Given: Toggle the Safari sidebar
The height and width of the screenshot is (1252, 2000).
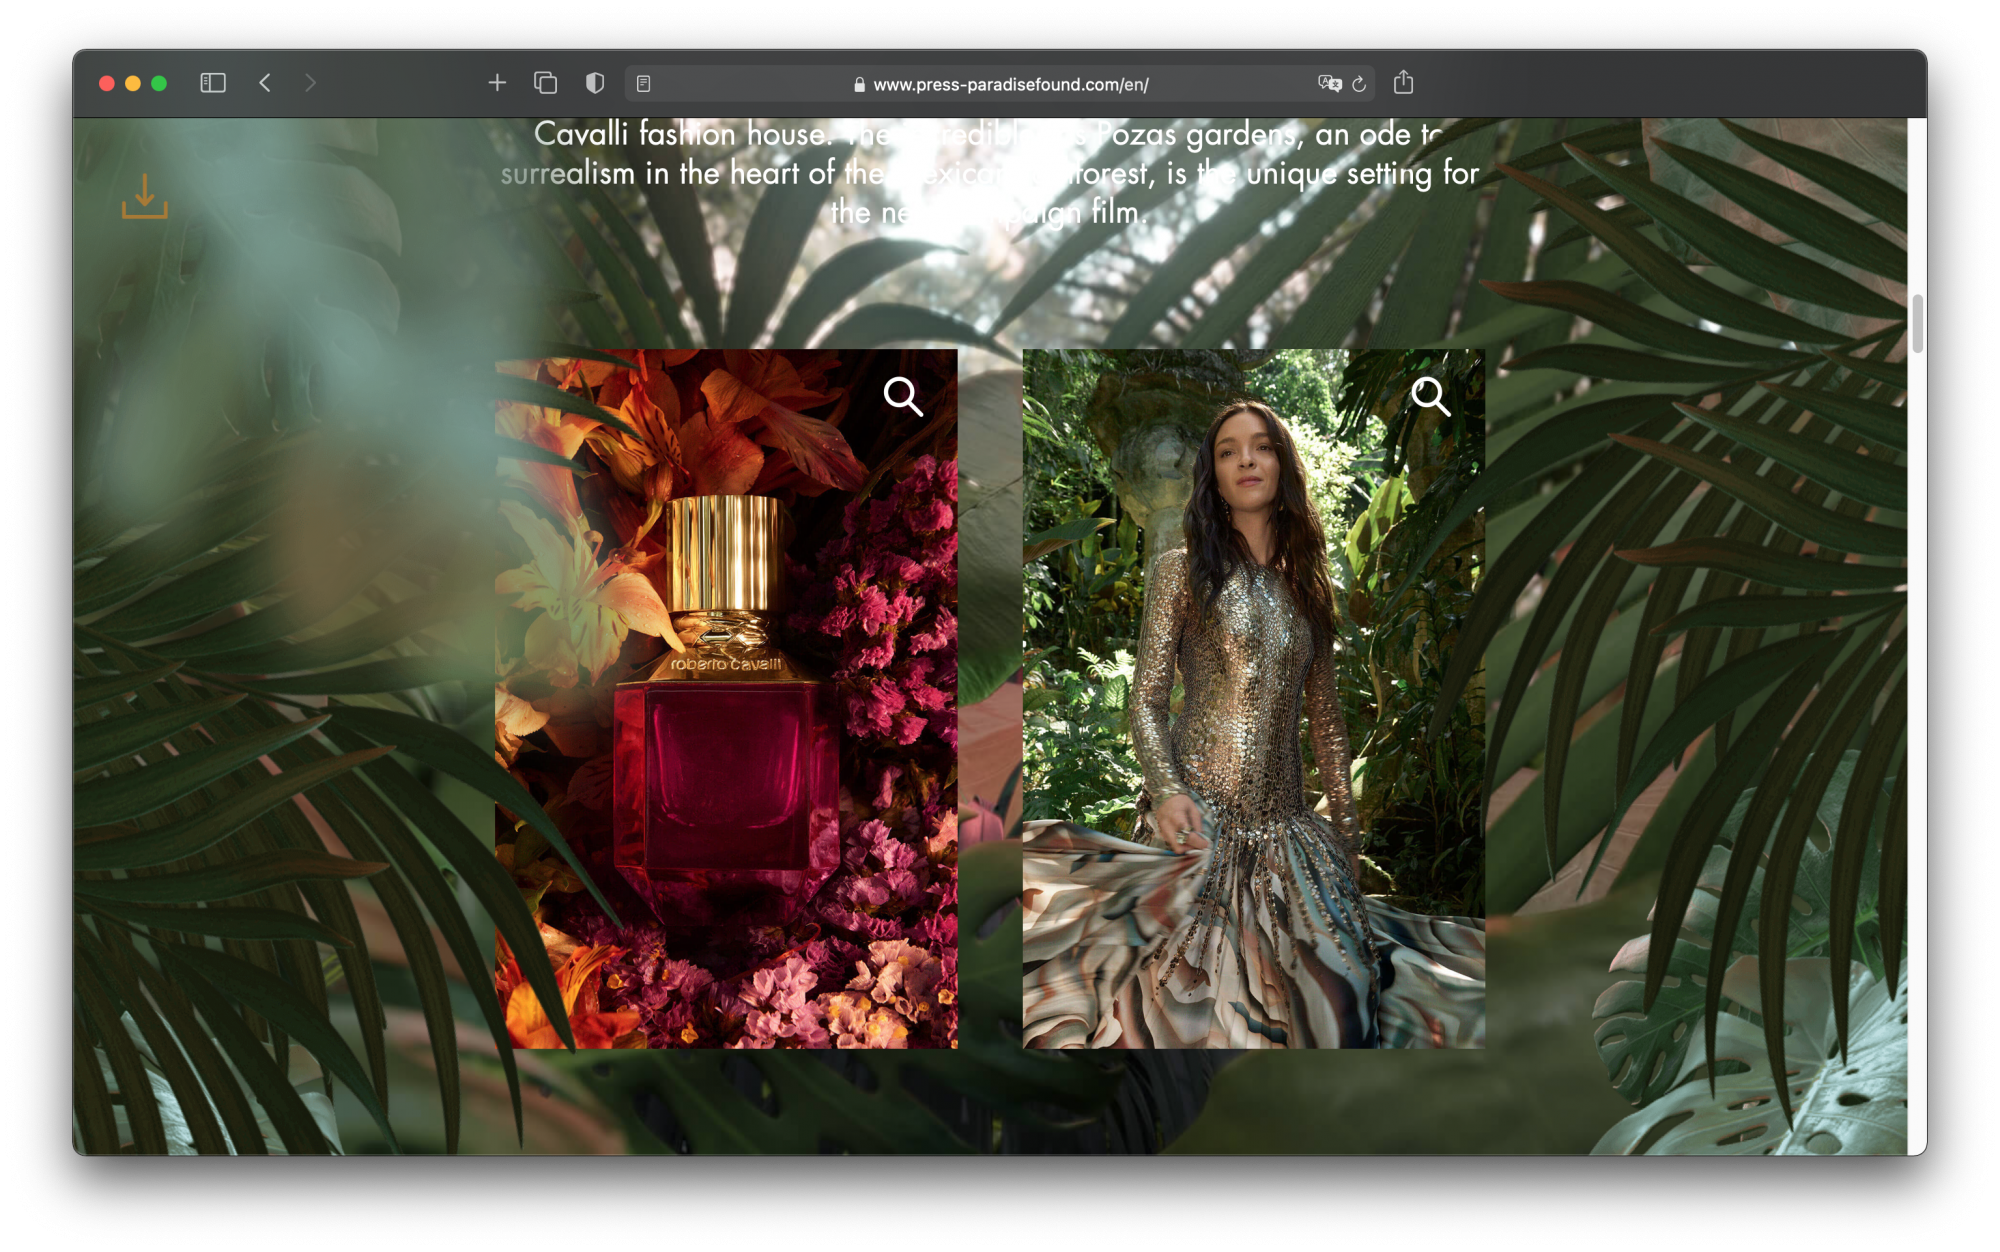Looking at the screenshot, I should coord(213,83).
